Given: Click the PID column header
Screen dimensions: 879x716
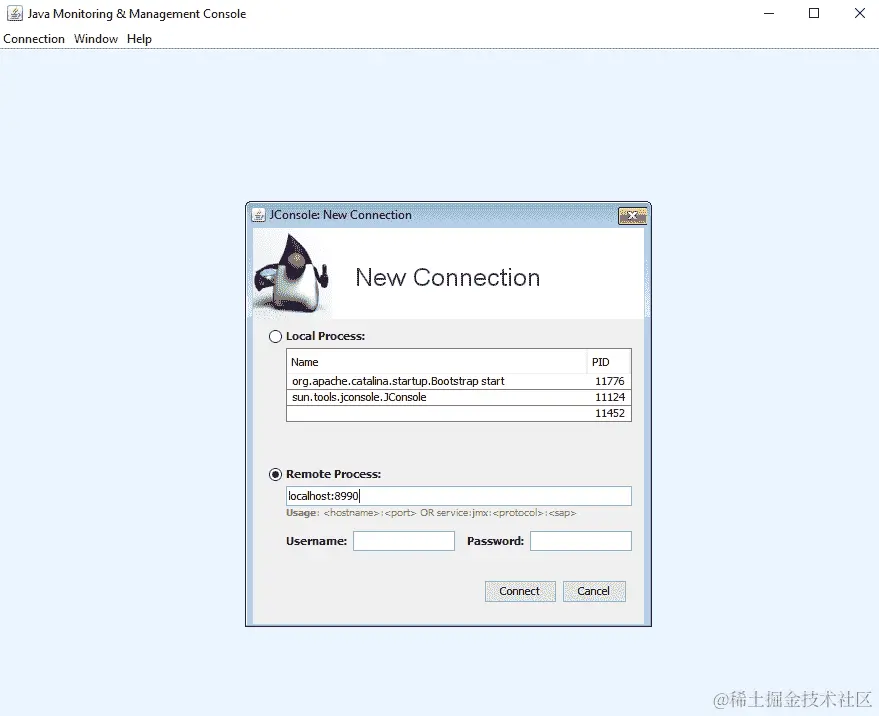Looking at the screenshot, I should 609,362.
